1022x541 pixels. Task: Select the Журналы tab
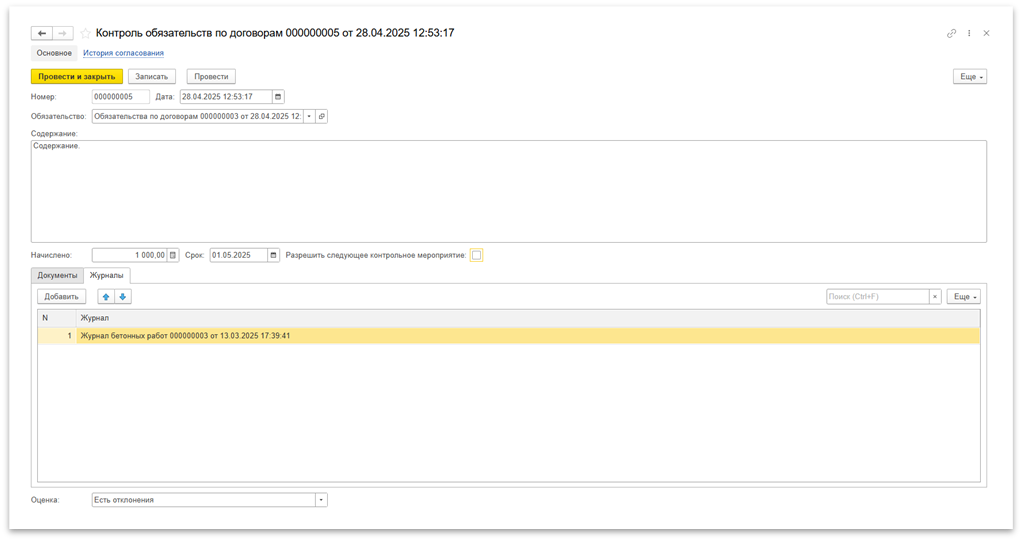pyautogui.click(x=106, y=275)
